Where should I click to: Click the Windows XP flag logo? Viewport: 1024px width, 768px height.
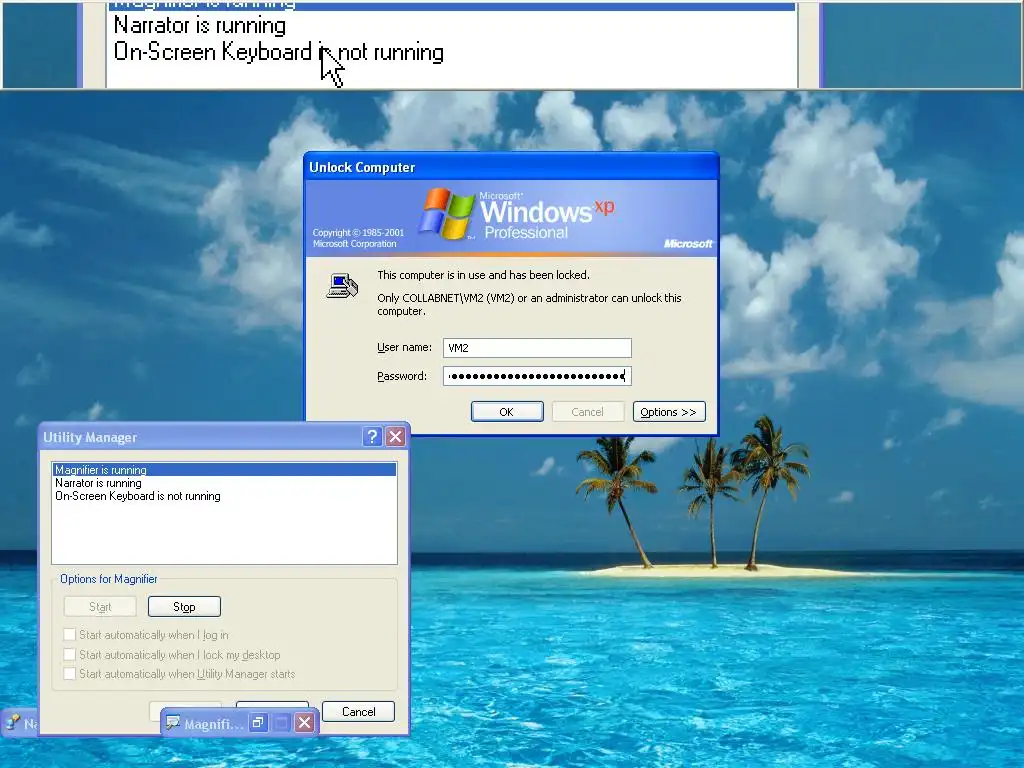(x=447, y=213)
